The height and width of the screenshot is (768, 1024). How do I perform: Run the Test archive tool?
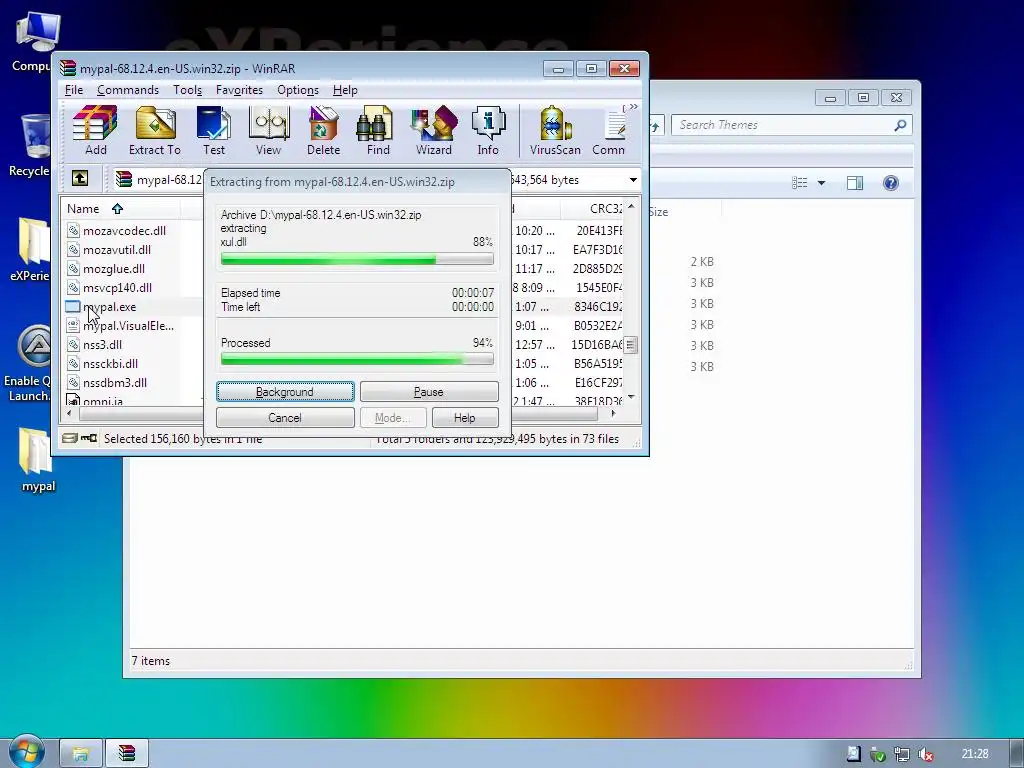214,131
